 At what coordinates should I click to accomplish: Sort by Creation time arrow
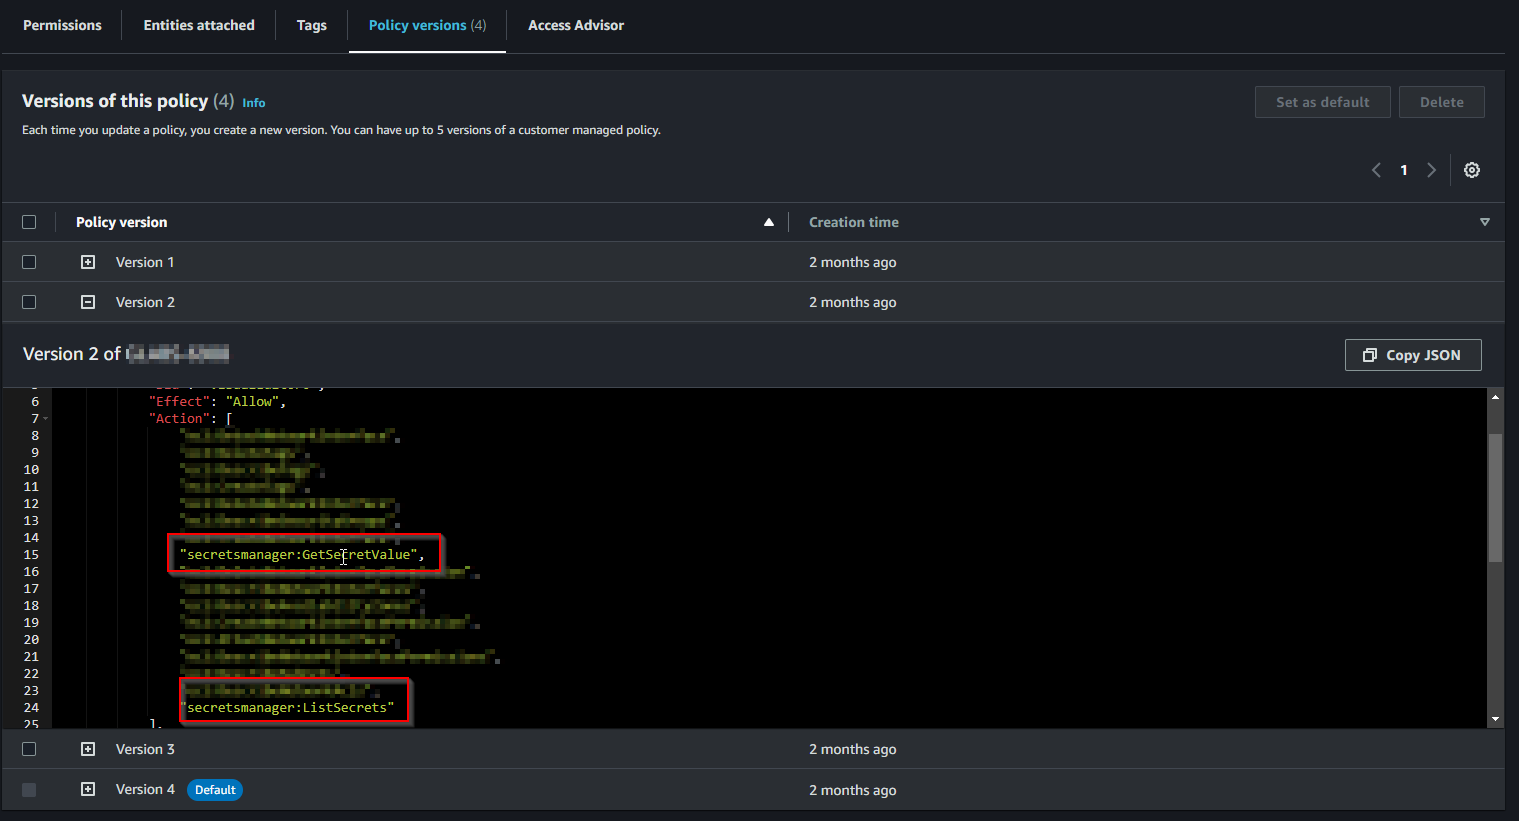click(1485, 222)
